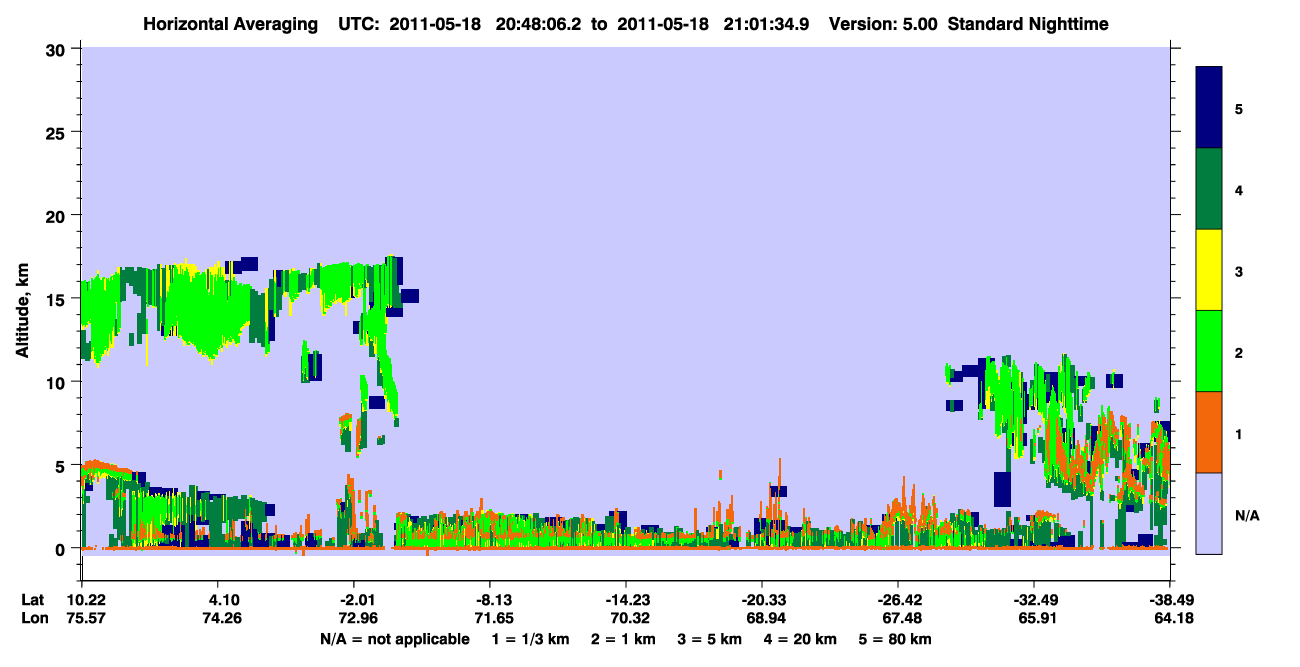Click the colorbar label N/A

(x=1247, y=515)
